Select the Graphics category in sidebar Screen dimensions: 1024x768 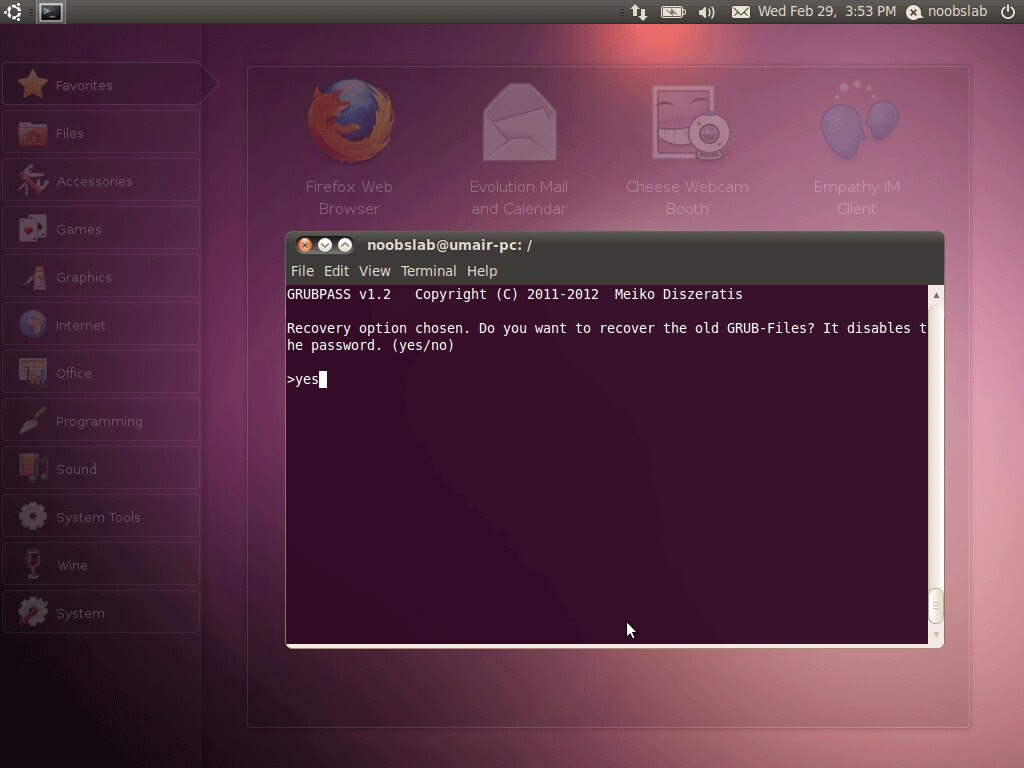33,277
